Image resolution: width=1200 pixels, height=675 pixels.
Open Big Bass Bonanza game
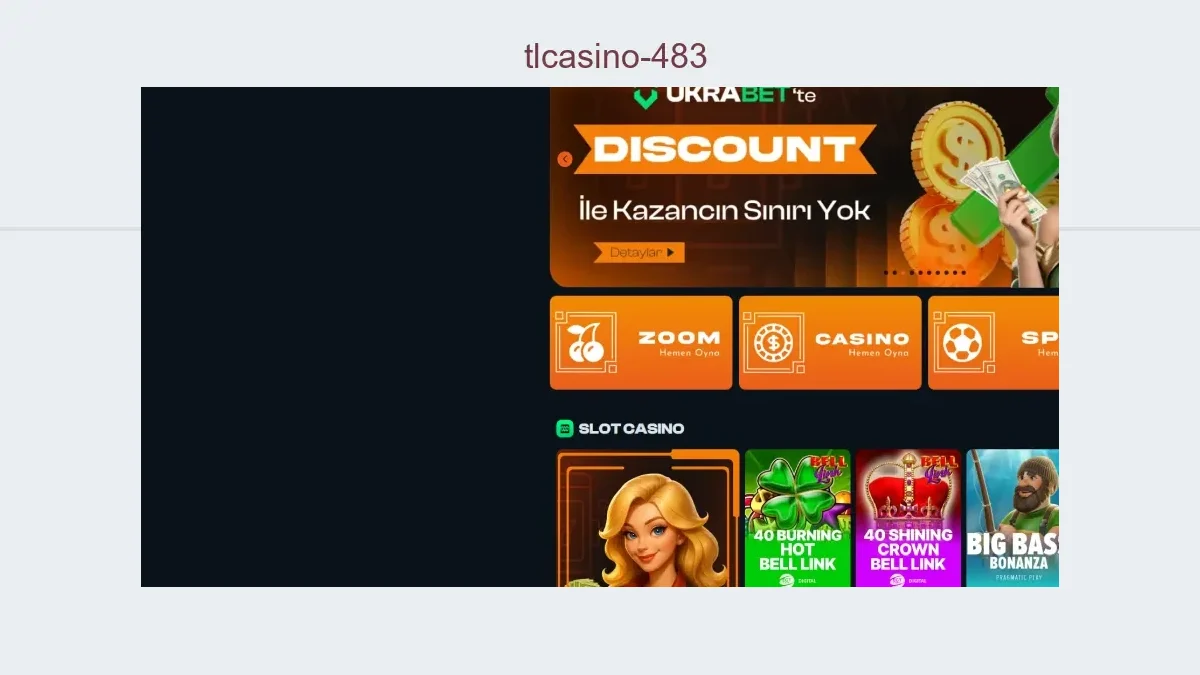click(x=1012, y=518)
